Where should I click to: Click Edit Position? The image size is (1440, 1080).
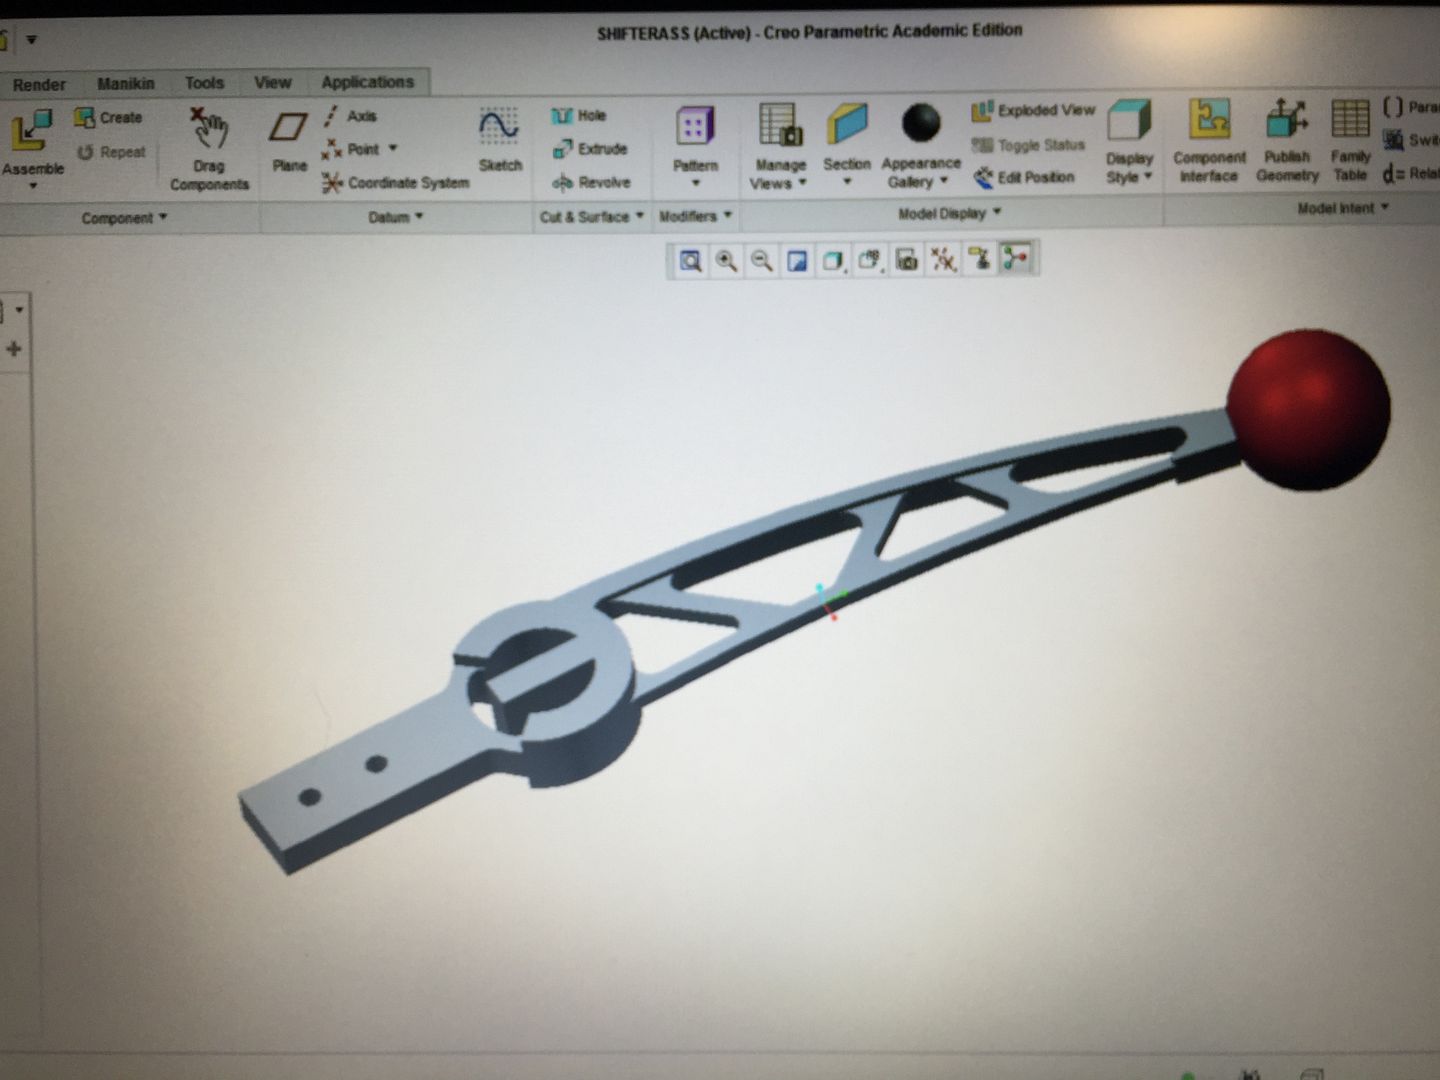point(1024,177)
